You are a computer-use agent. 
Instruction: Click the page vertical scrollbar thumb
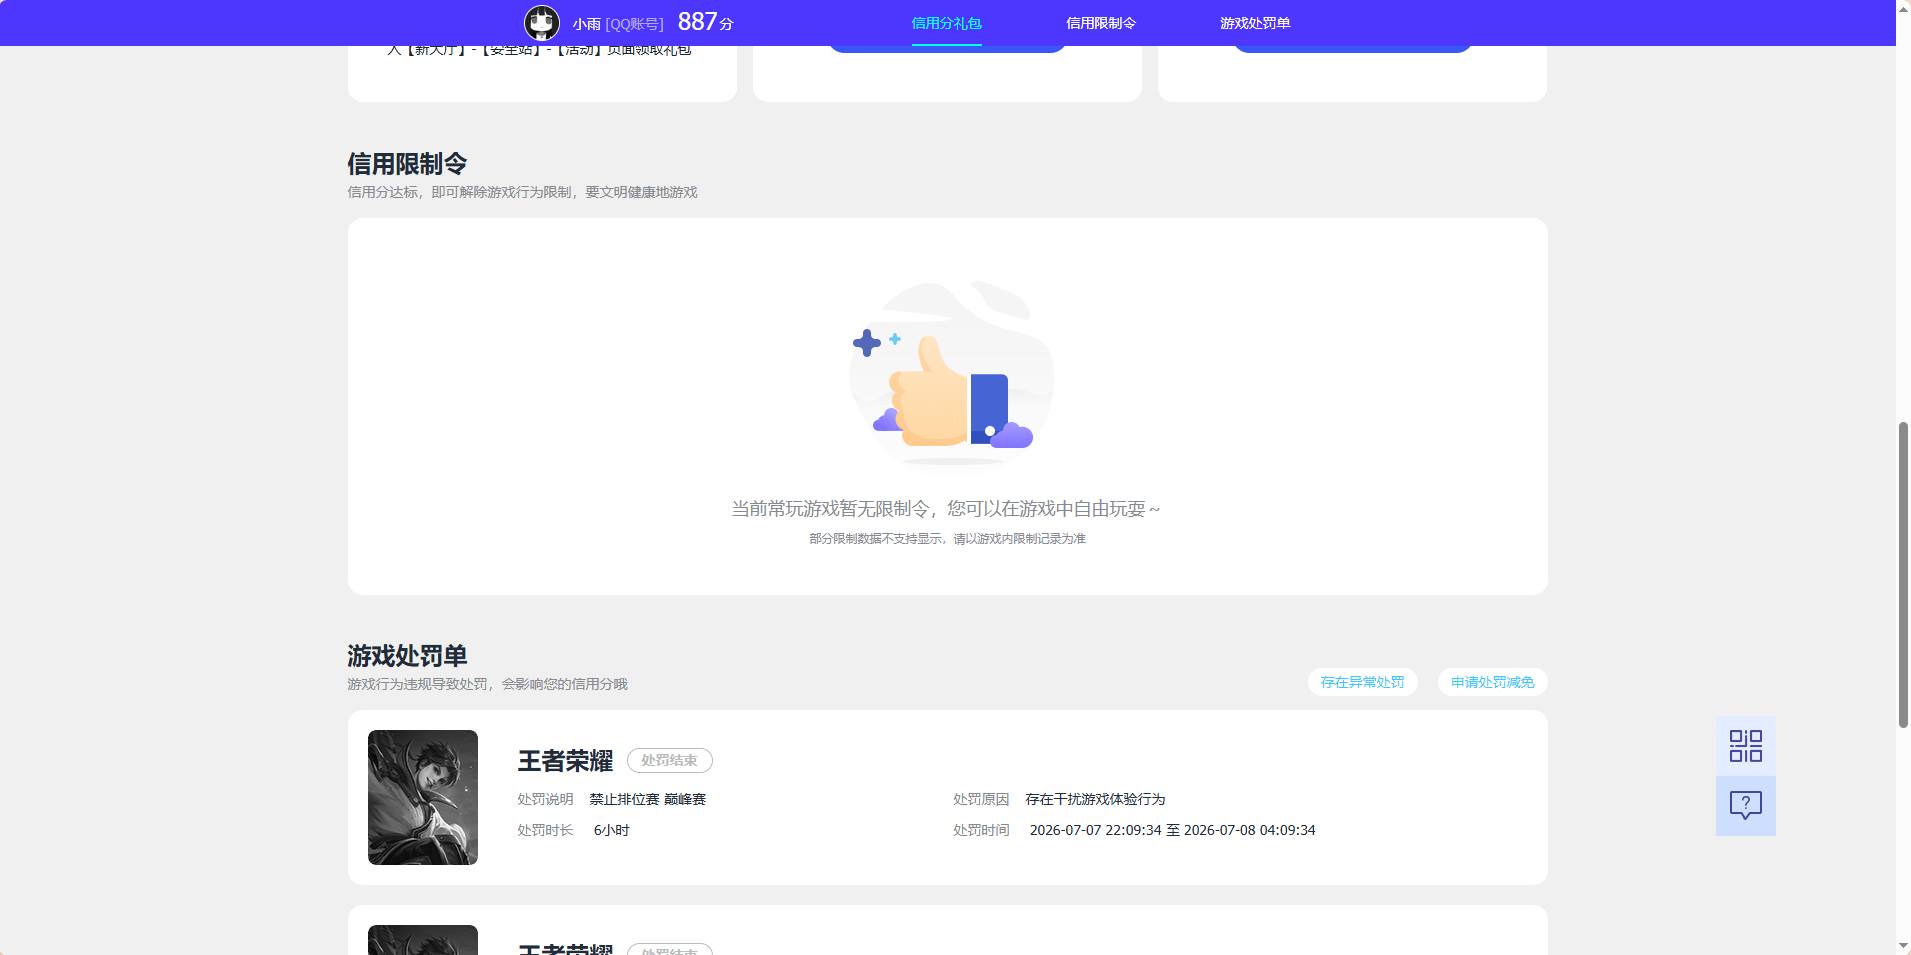1903,575
